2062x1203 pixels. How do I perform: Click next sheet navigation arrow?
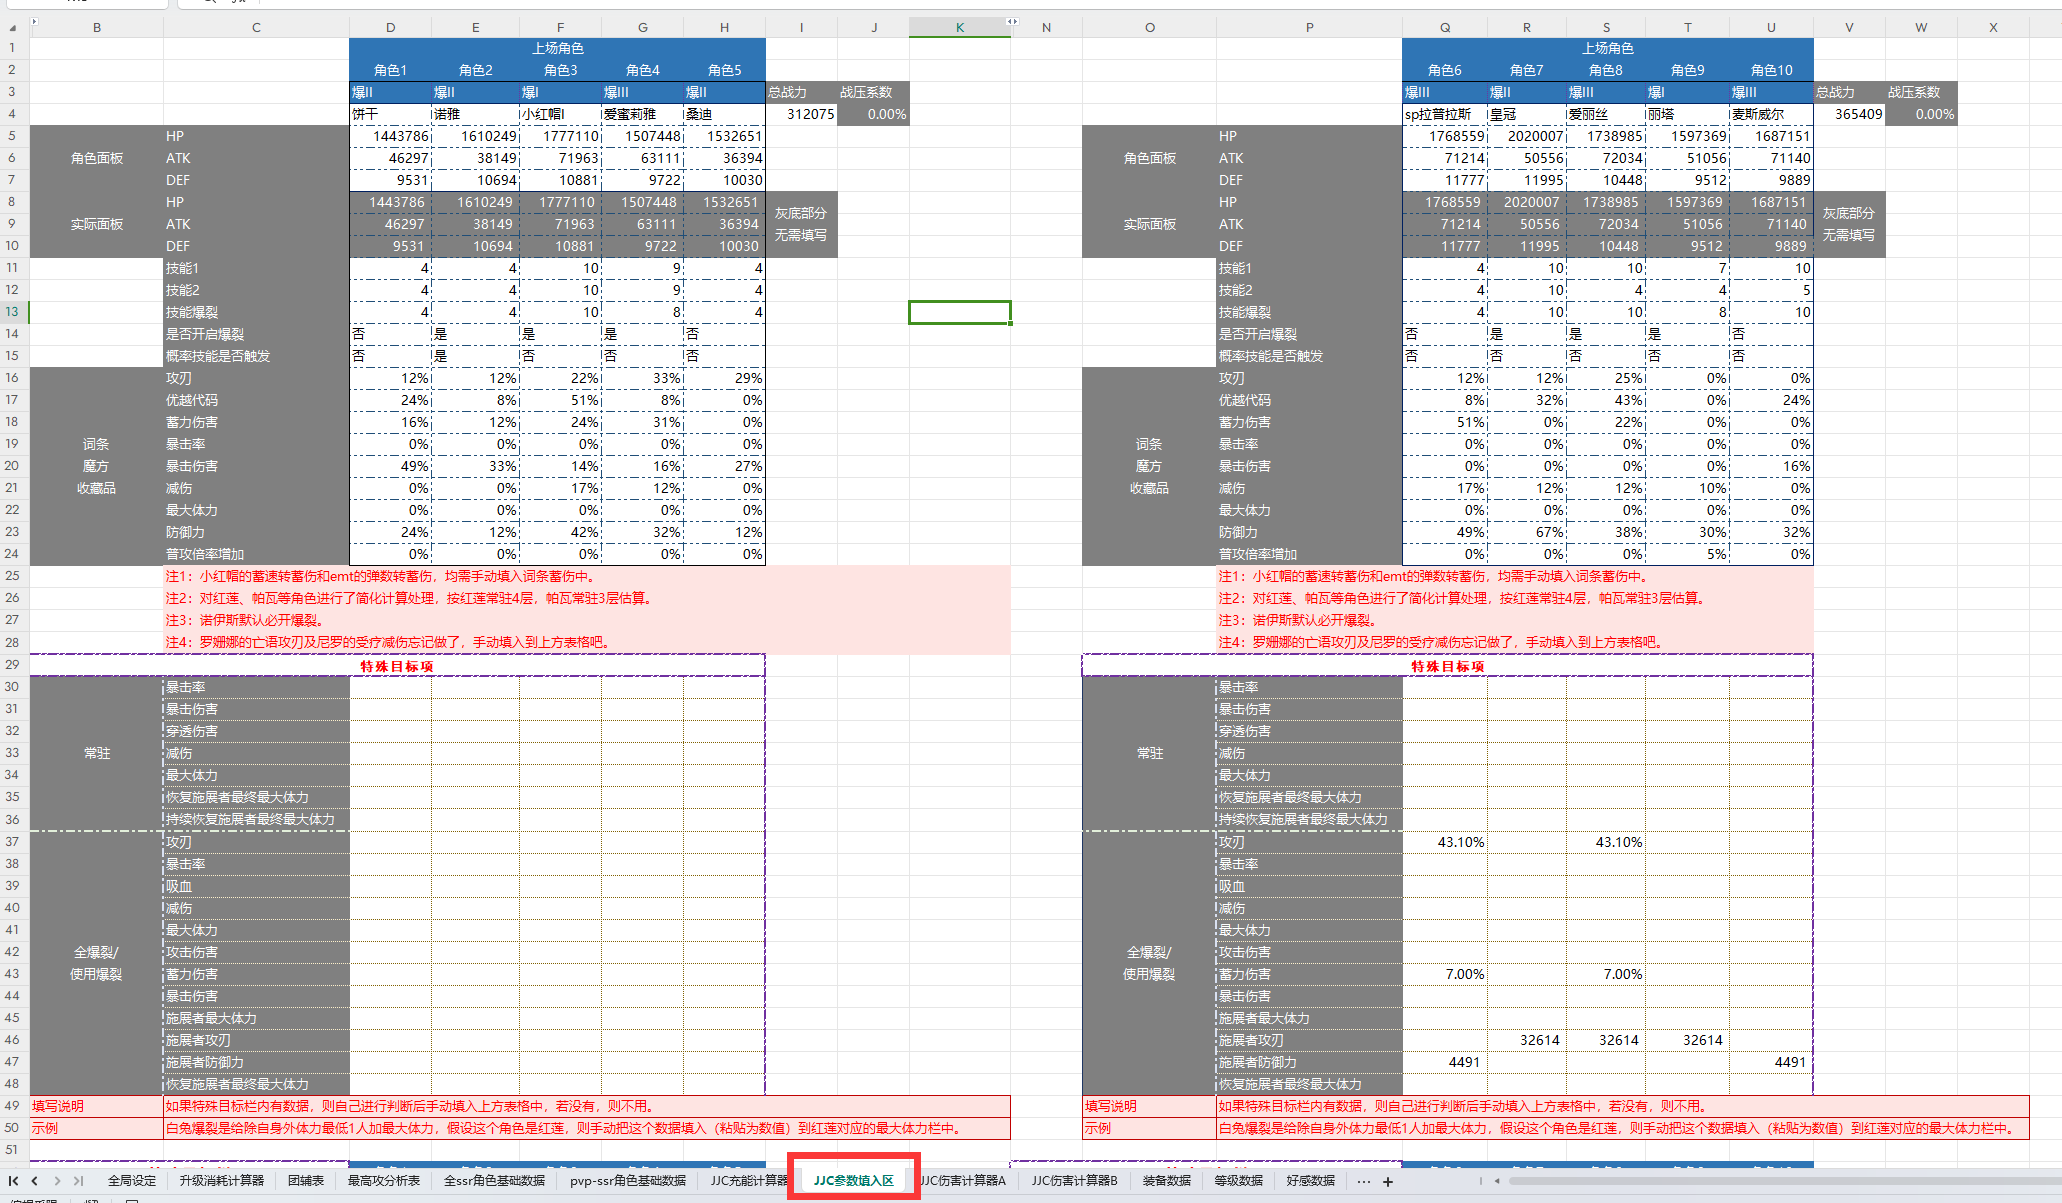(57, 1181)
